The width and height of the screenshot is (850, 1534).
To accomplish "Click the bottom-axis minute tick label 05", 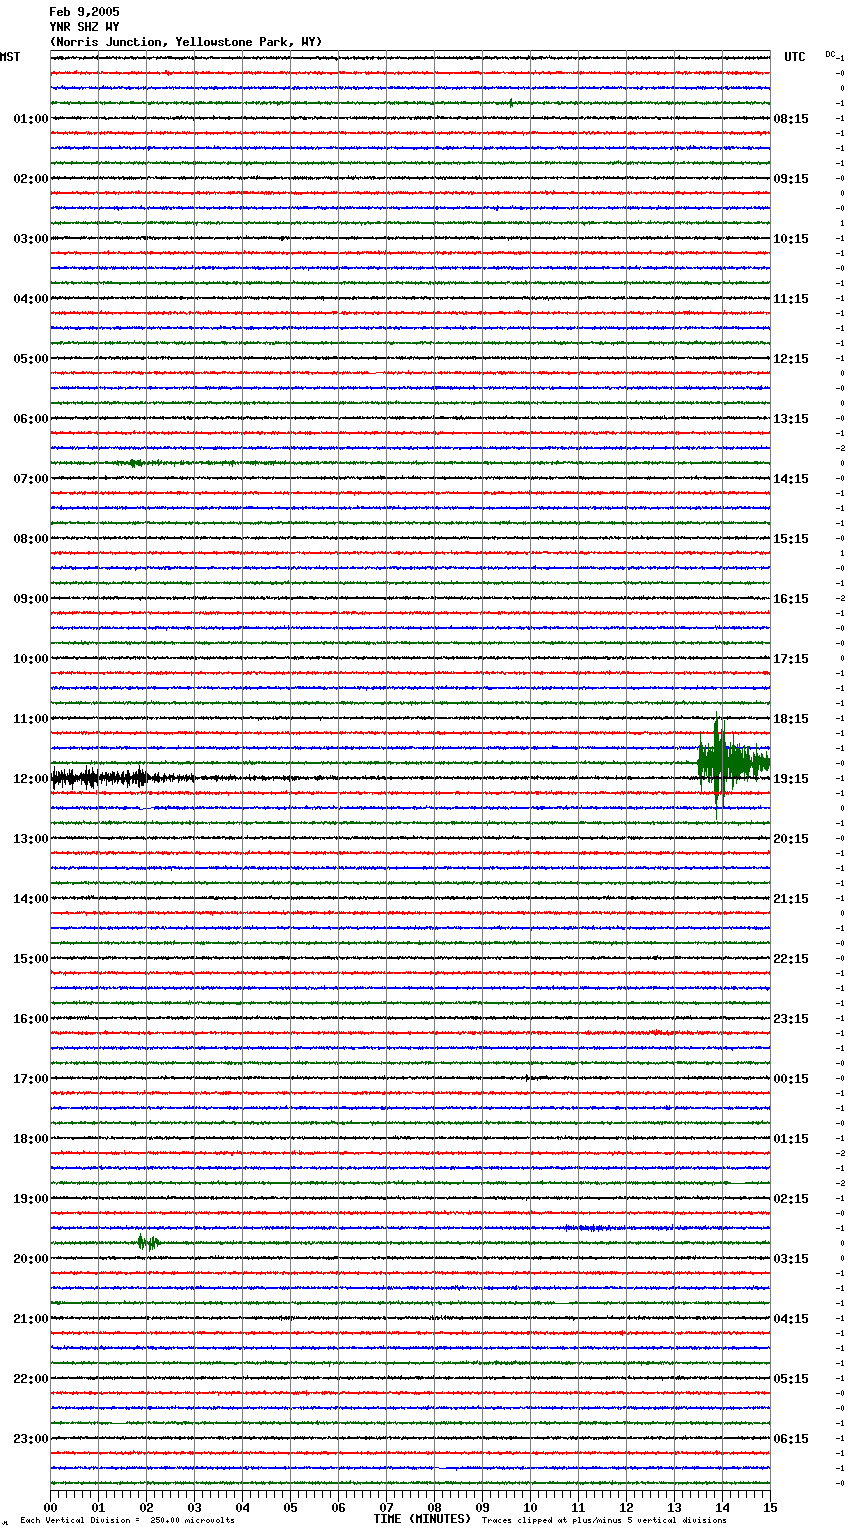I will (290, 1507).
